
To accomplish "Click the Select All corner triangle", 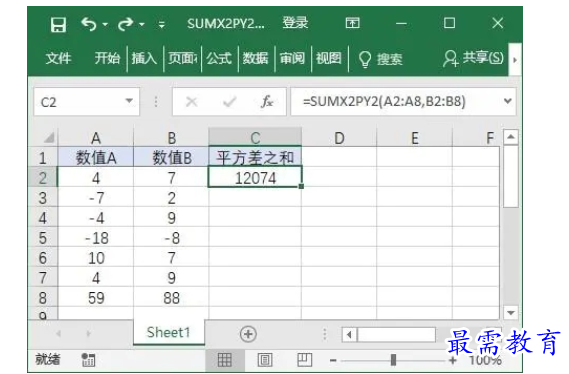I will [49, 138].
